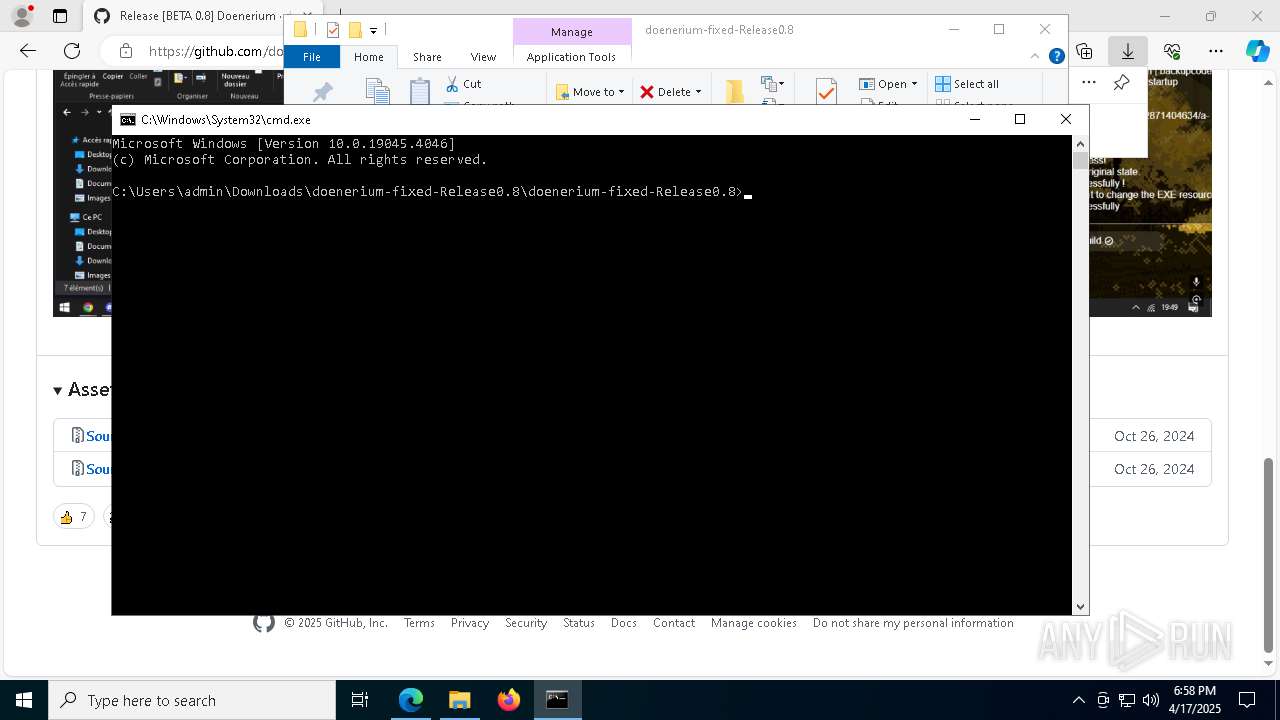Open File Explorer from taskbar
The height and width of the screenshot is (720, 1280).
point(460,700)
